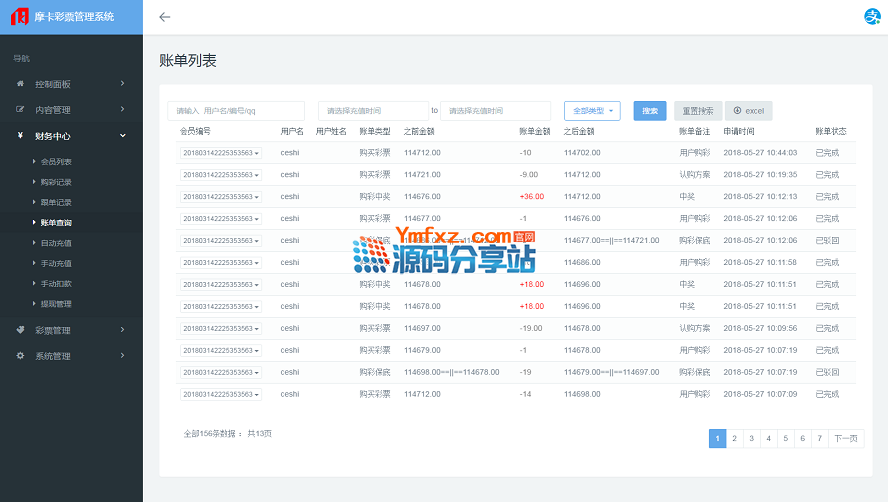Click the blue 搜索 button

650,111
